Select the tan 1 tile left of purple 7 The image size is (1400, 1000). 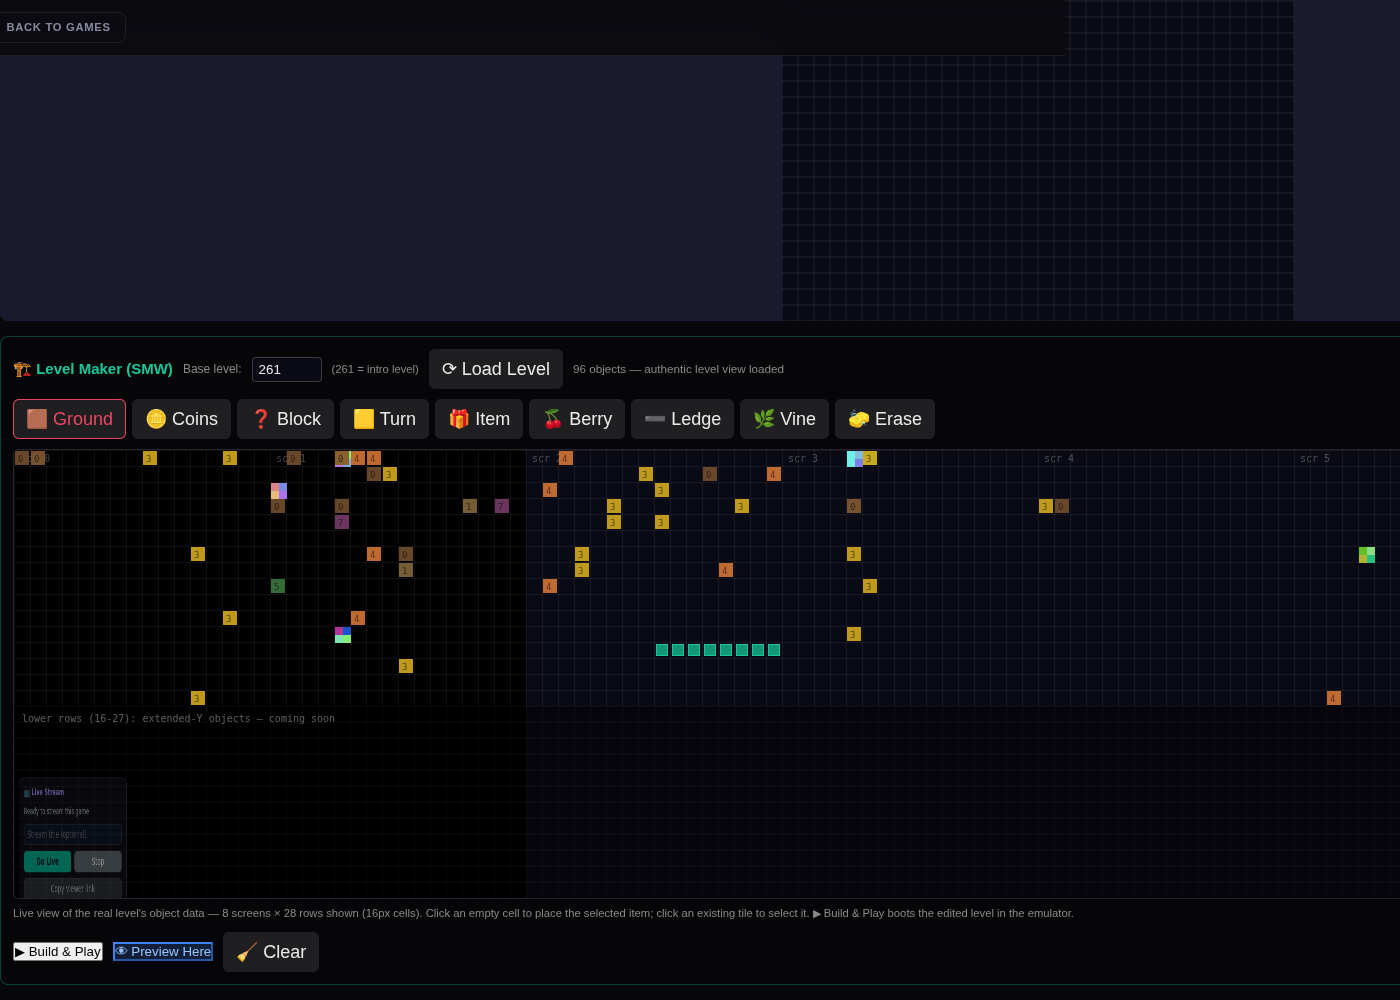470,506
